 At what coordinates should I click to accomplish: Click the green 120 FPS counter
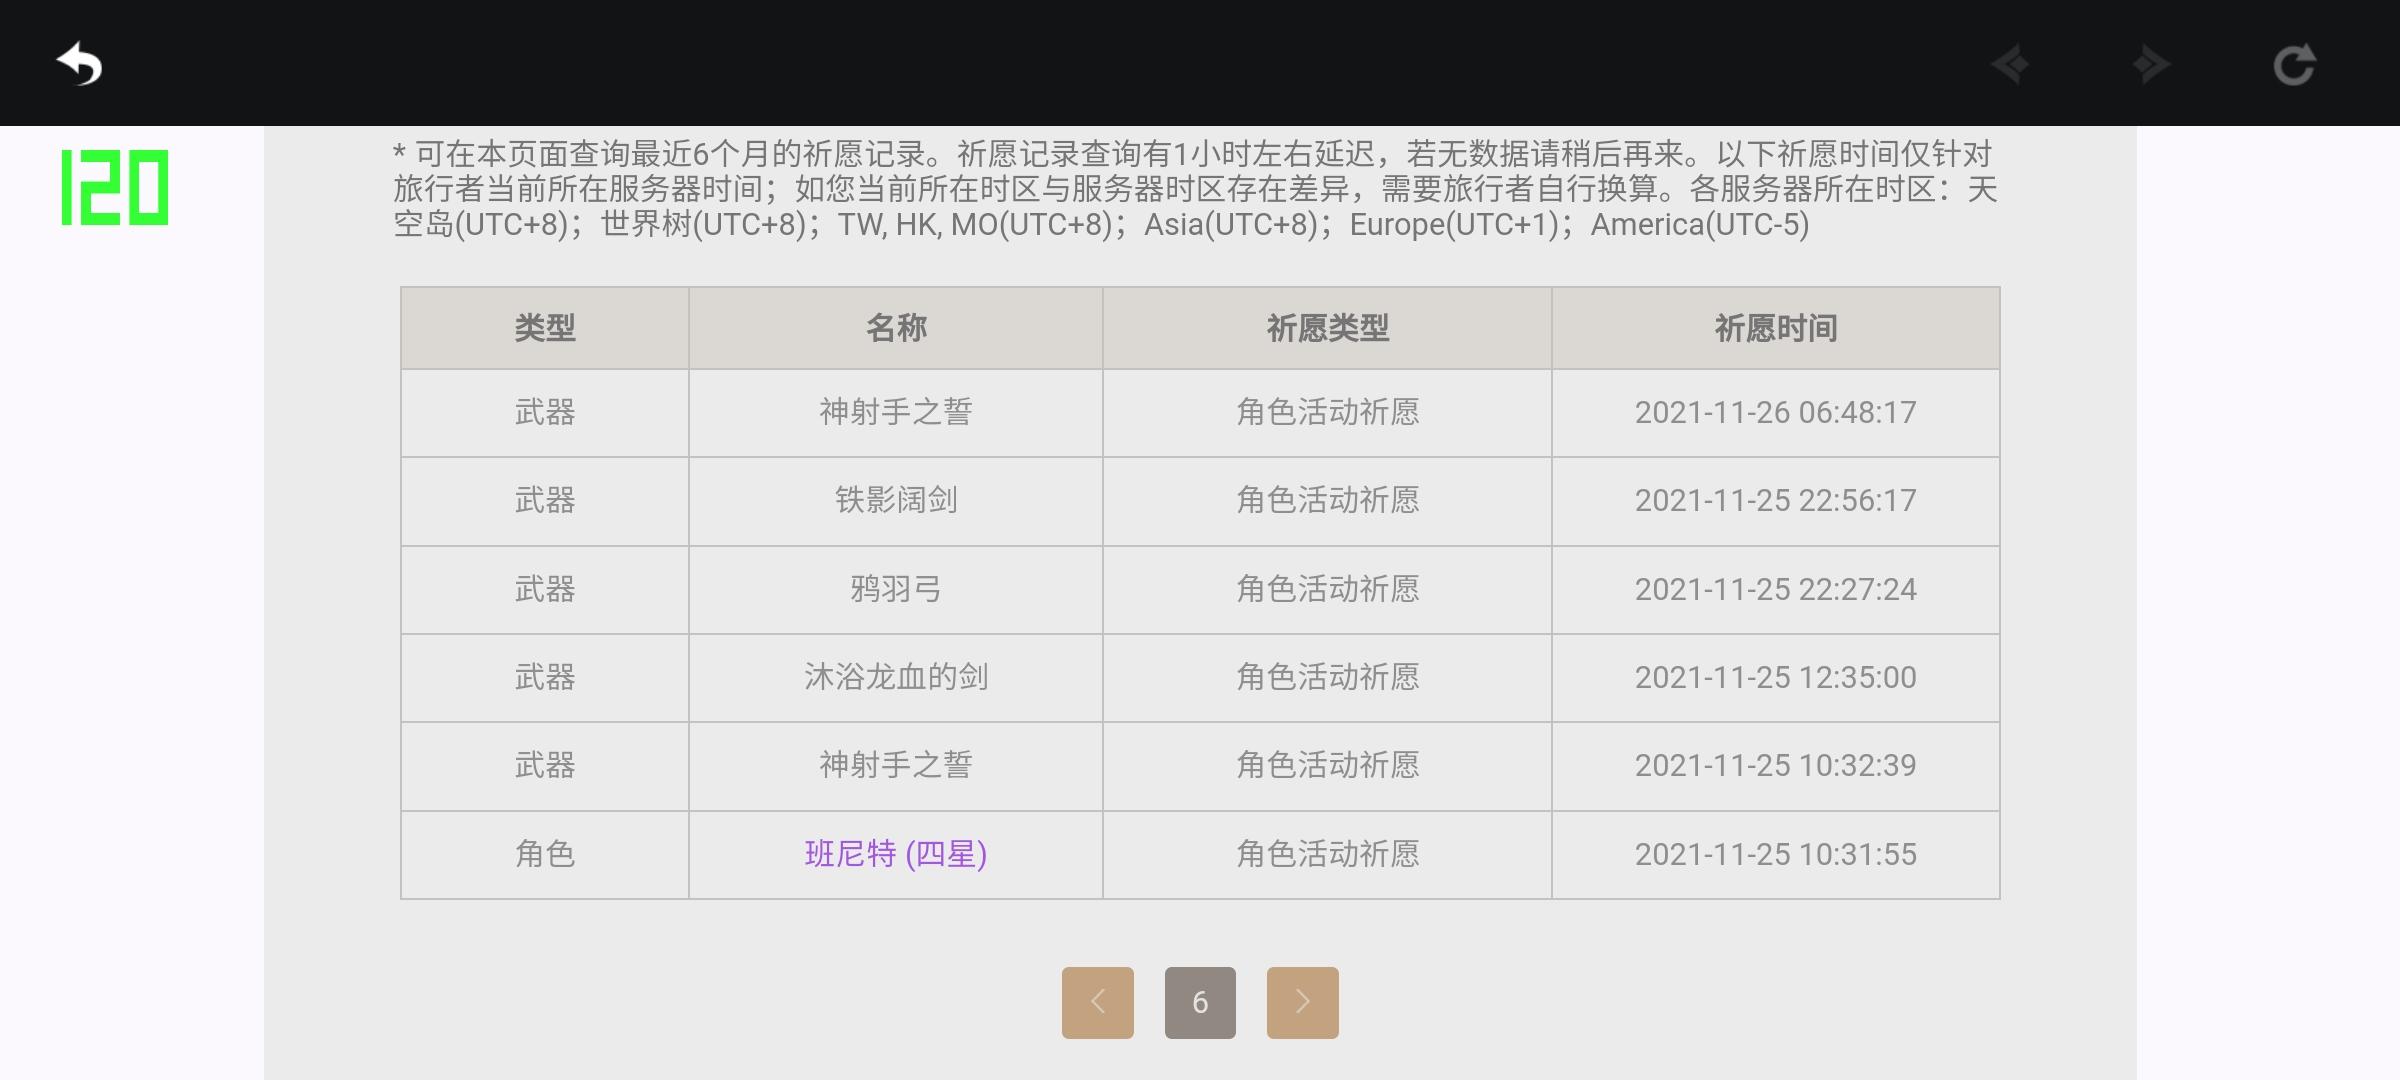click(115, 188)
